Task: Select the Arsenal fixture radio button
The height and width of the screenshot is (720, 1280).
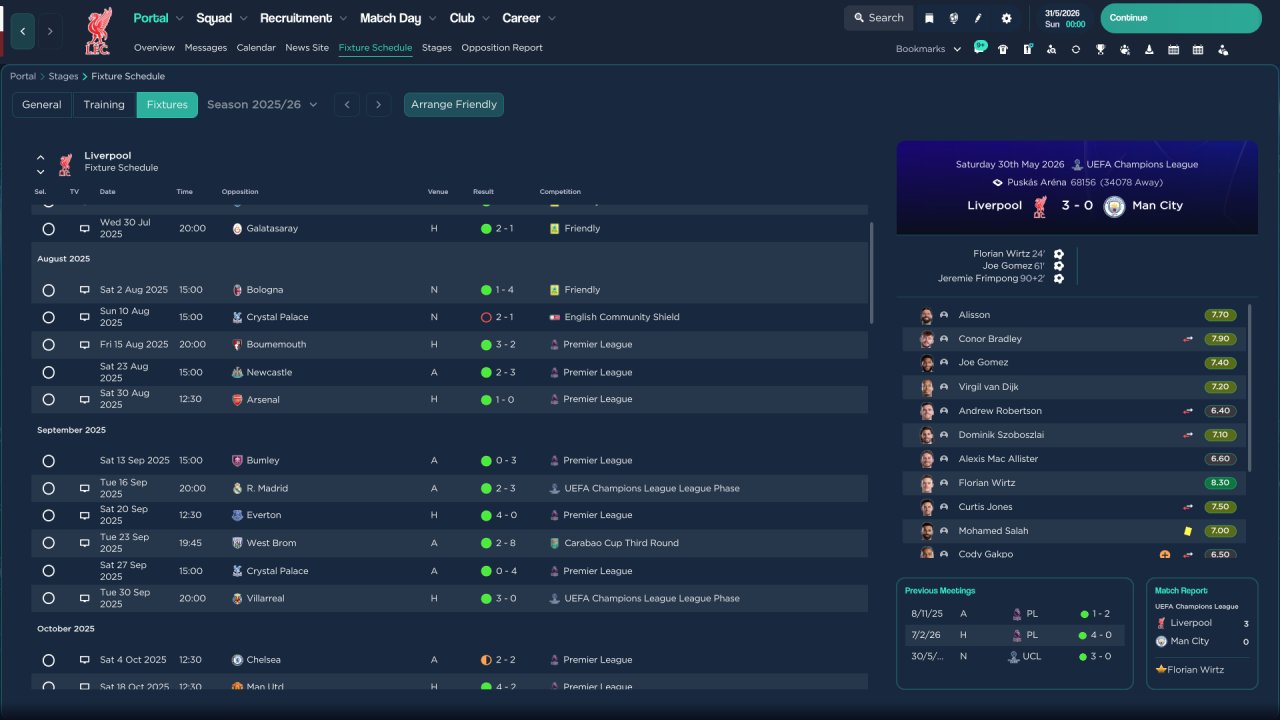Action: coord(48,399)
